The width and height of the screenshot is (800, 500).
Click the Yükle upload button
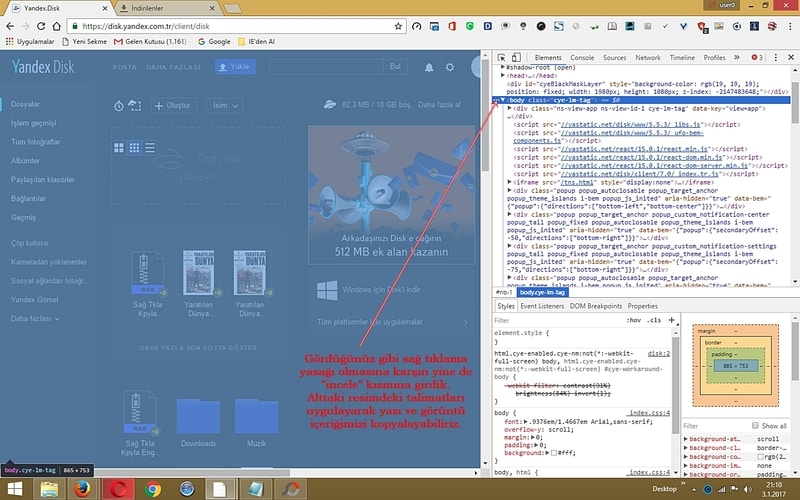tap(235, 66)
